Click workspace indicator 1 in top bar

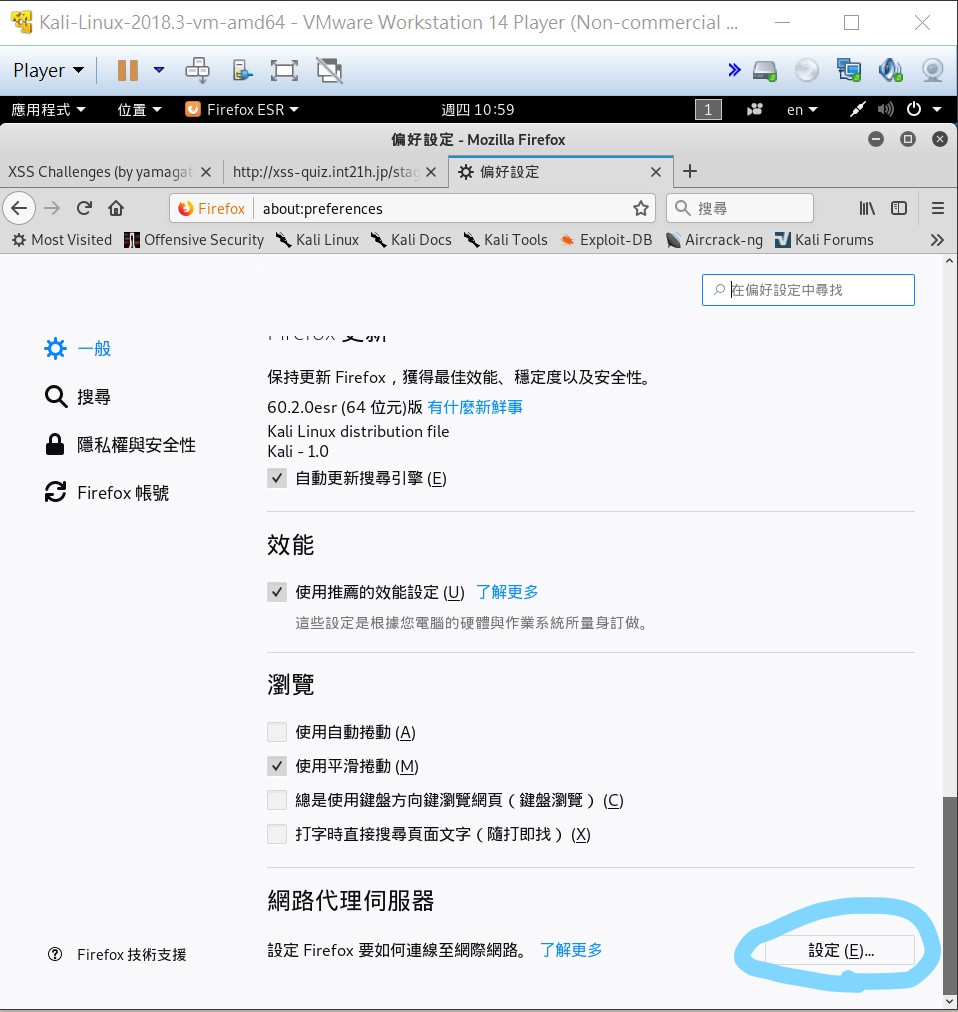click(x=708, y=110)
